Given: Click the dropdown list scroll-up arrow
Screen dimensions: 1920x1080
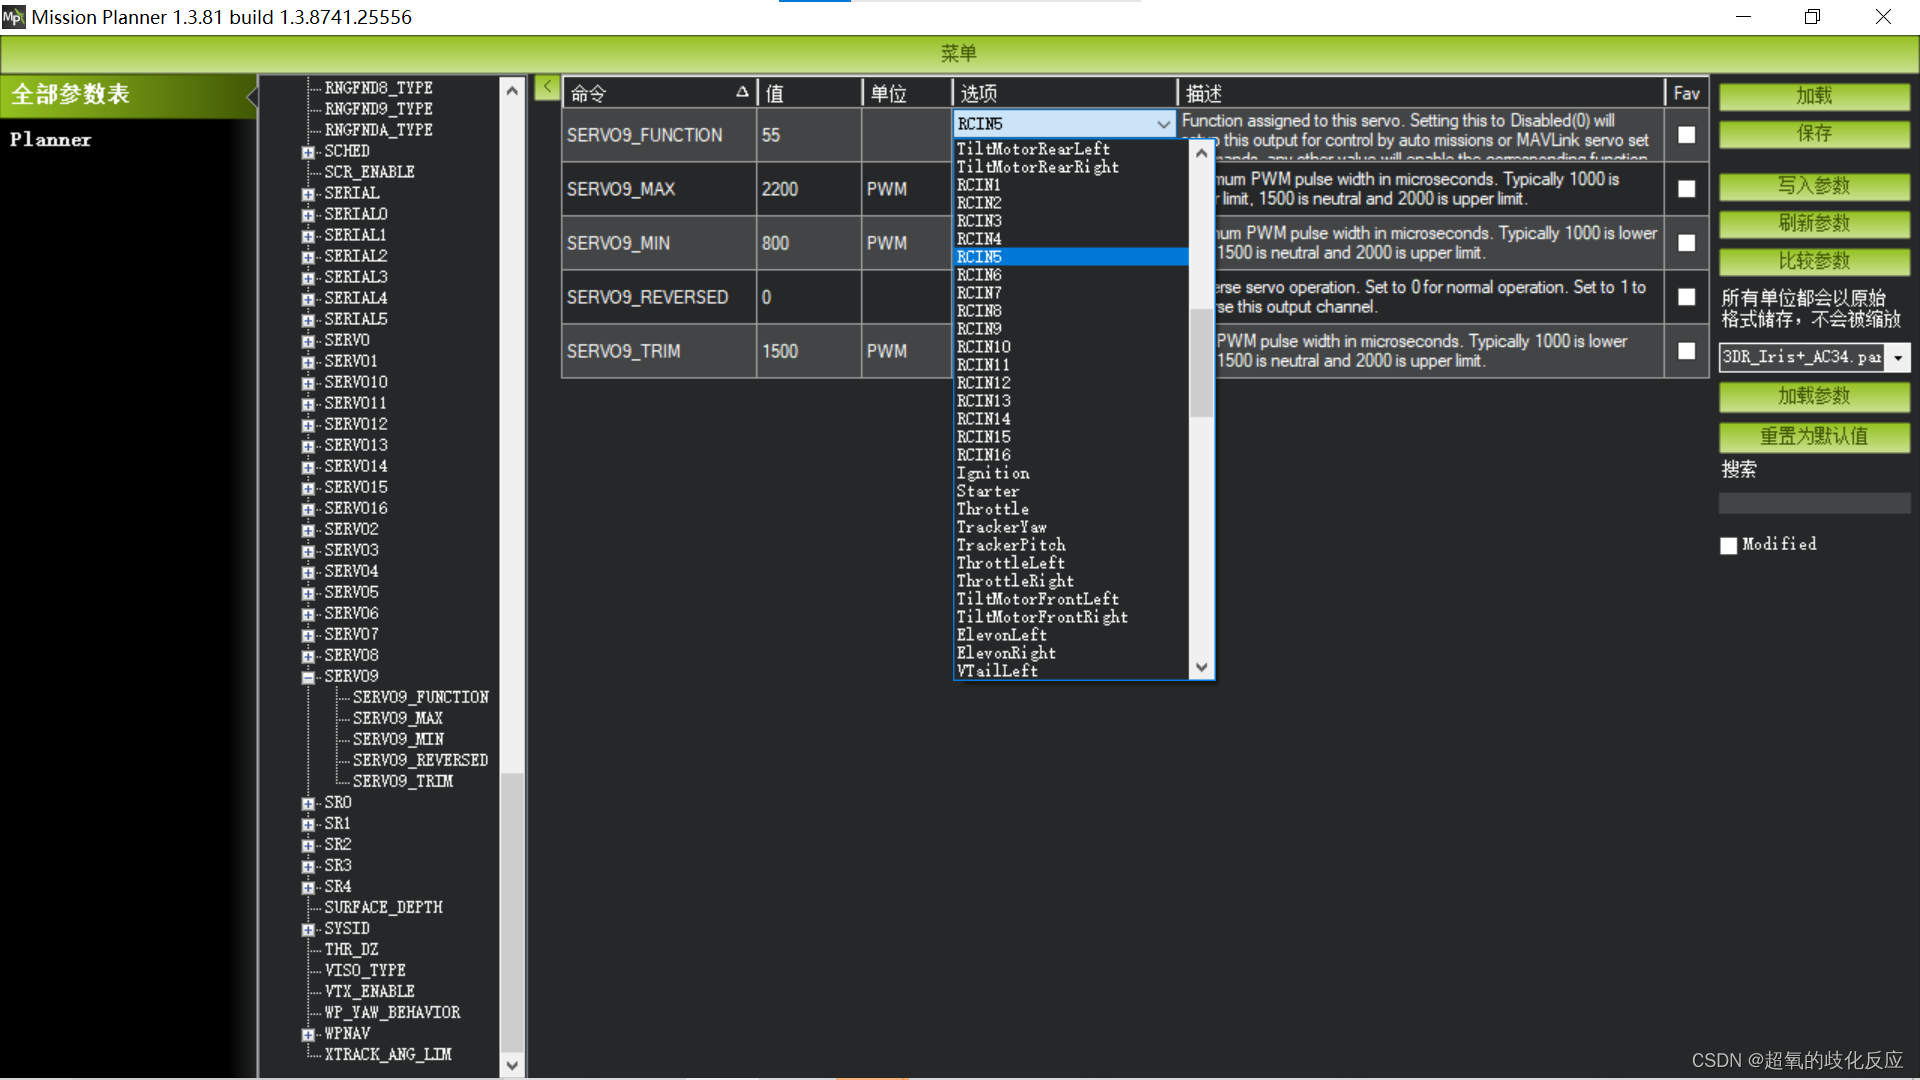Looking at the screenshot, I should click(1202, 154).
